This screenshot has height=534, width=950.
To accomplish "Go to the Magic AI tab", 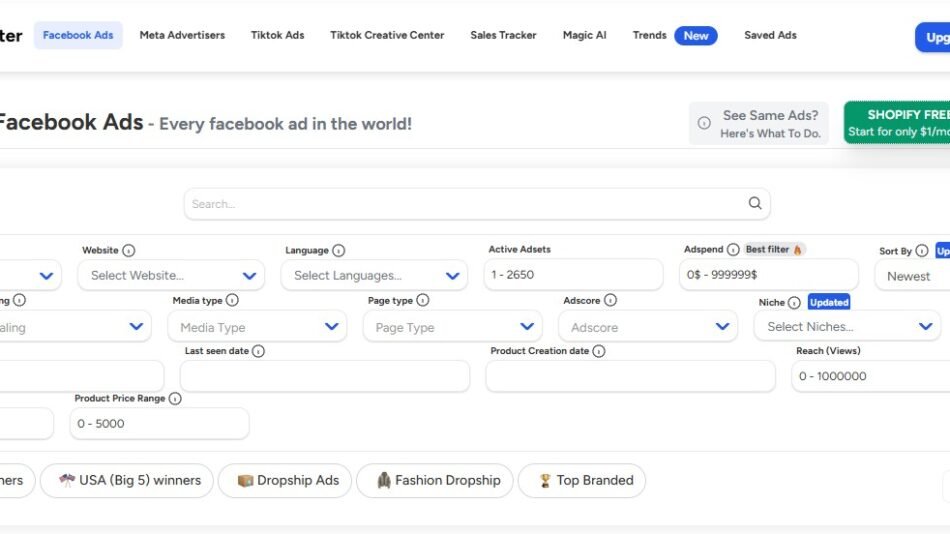I will pyautogui.click(x=584, y=35).
